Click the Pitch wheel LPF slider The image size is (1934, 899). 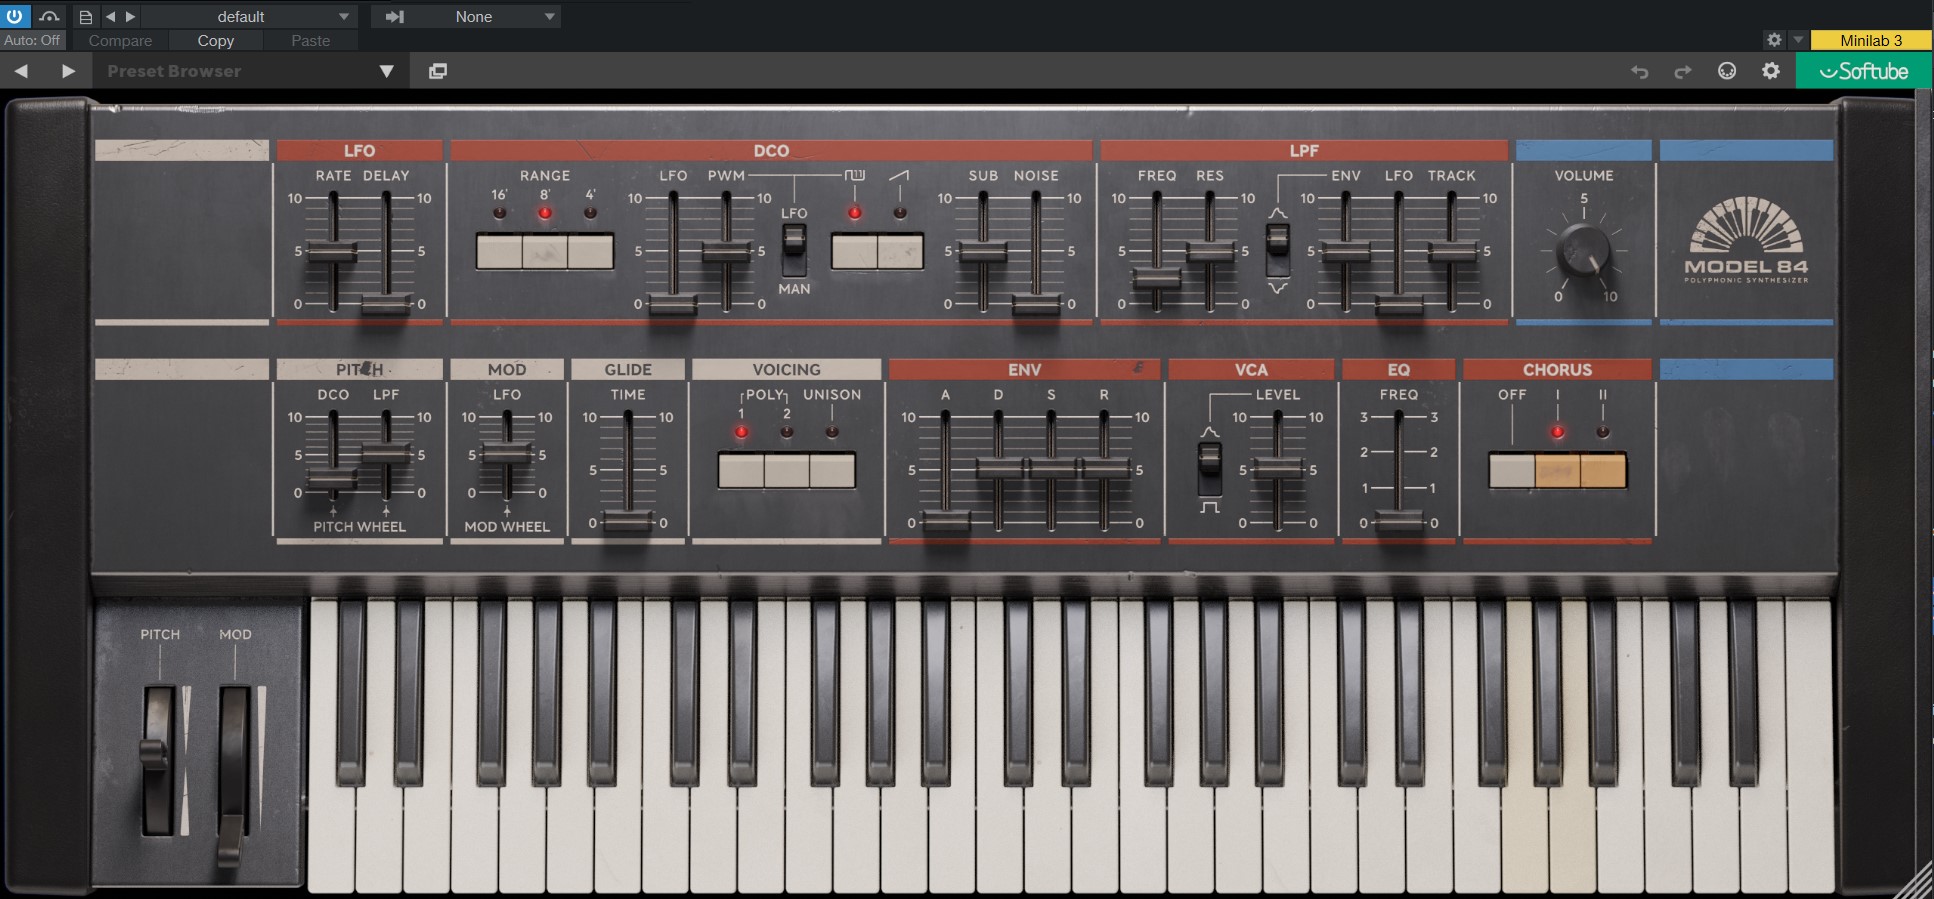point(386,453)
